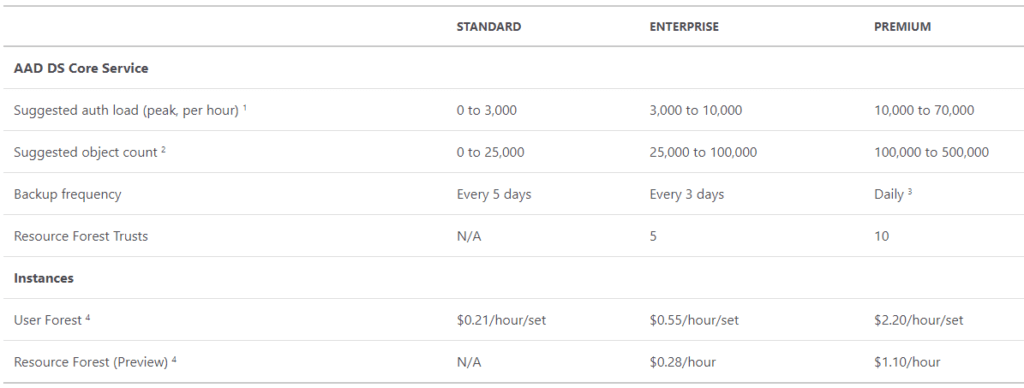Select the 10,000 to 70,000 auth load cell
Viewport: 1024px width, 388px height.
point(924,110)
